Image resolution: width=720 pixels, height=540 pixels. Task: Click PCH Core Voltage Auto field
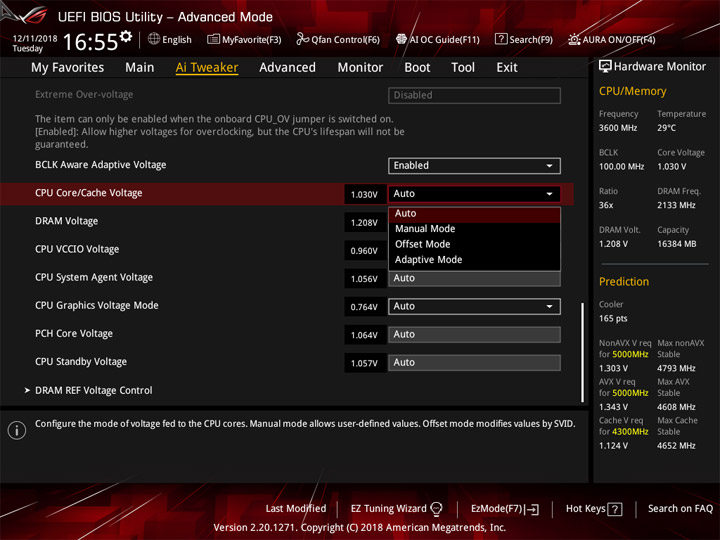pyautogui.click(x=474, y=335)
